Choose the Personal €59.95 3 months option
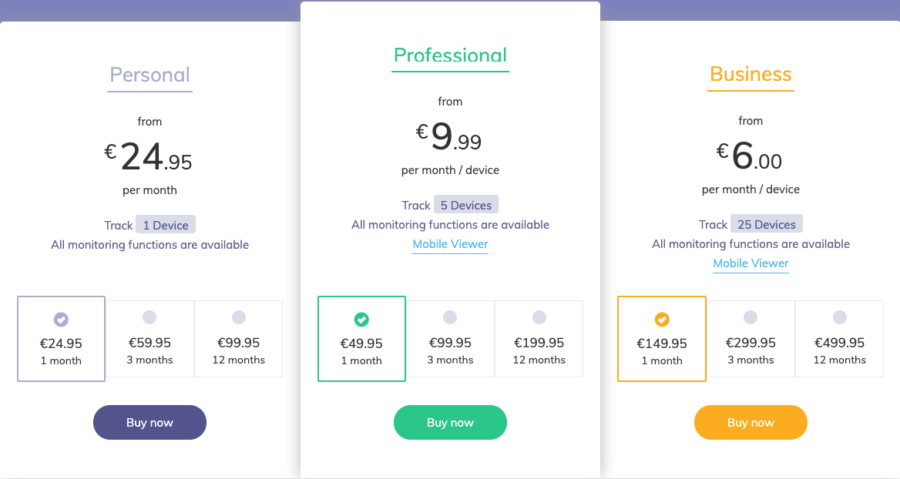Image resolution: width=900 pixels, height=479 pixels. (150, 338)
